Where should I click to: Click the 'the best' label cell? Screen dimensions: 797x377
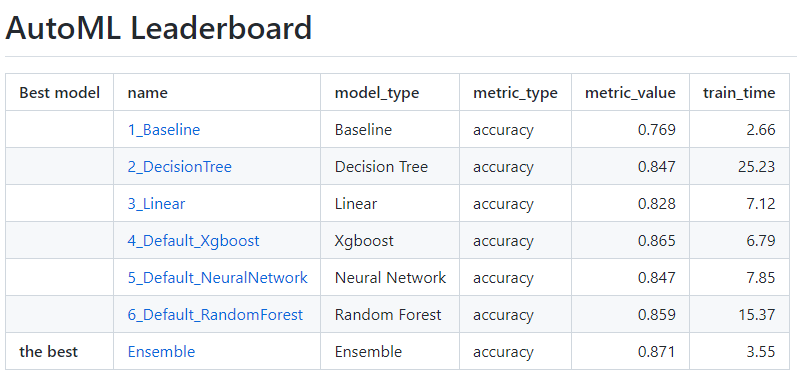pos(48,352)
